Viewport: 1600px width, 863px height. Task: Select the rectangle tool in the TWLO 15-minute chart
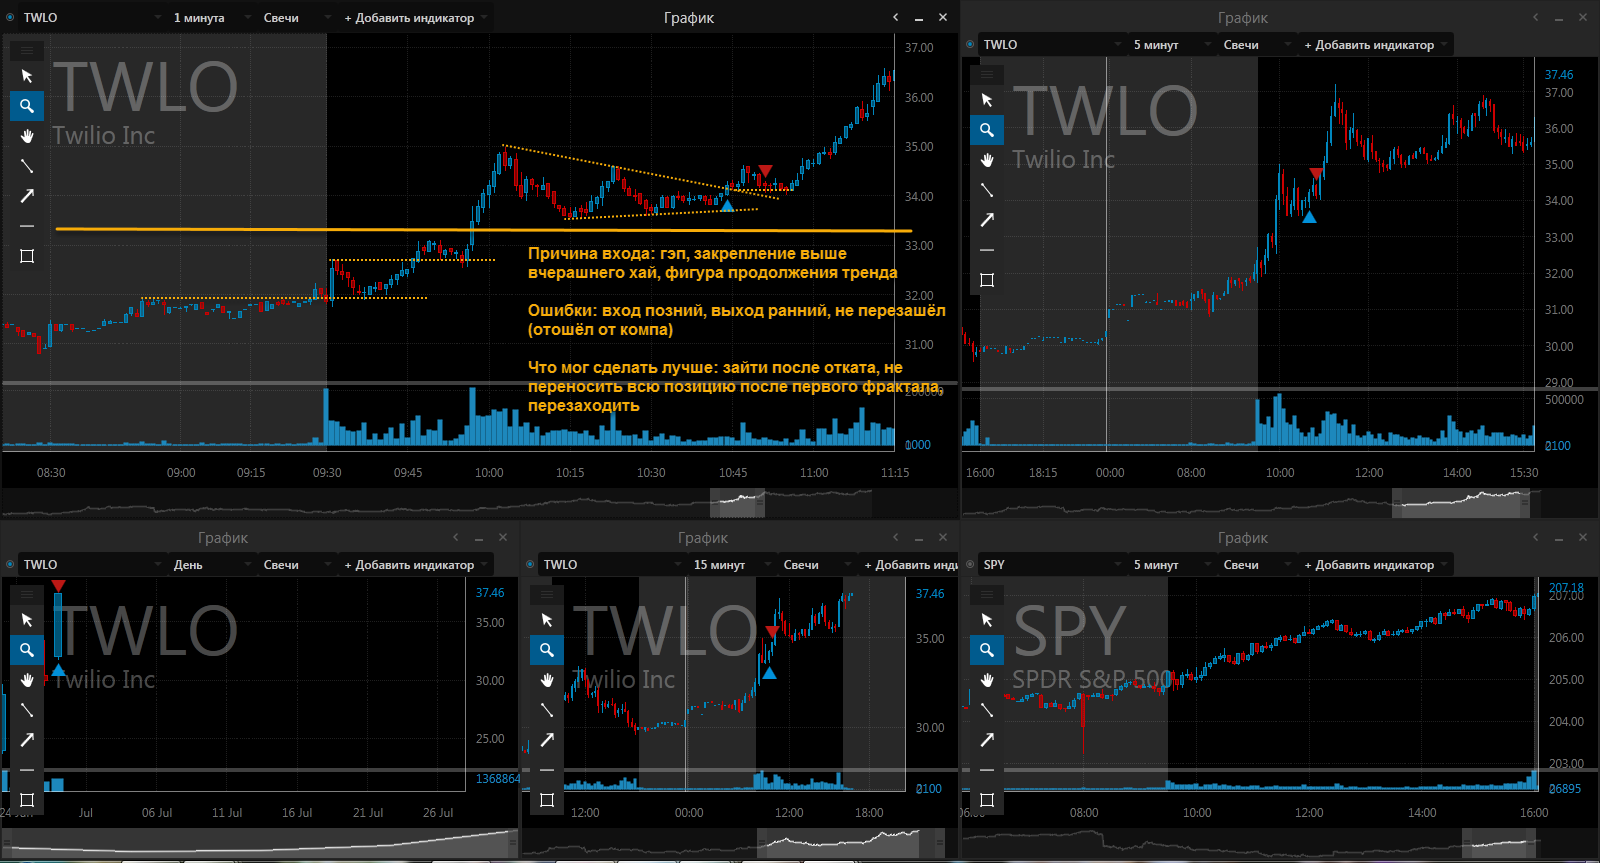(x=547, y=800)
